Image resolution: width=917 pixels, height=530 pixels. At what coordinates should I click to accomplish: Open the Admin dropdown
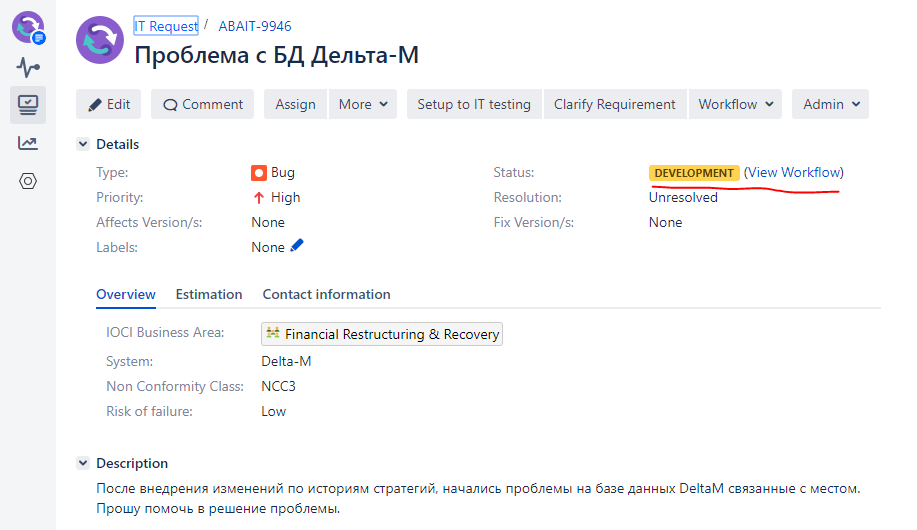pos(830,104)
